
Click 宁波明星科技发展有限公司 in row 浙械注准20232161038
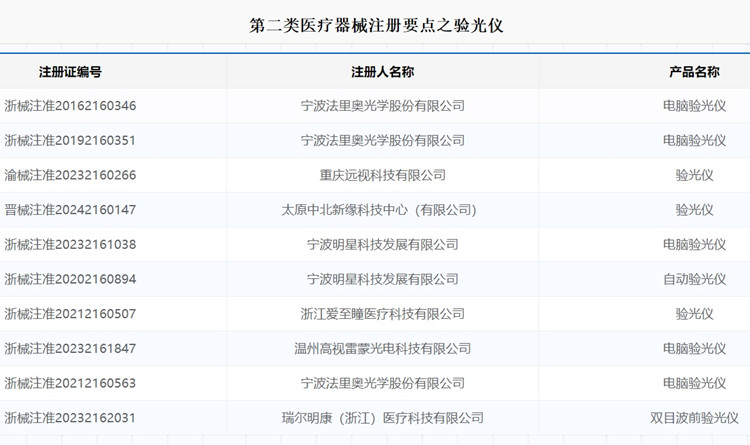383,245
